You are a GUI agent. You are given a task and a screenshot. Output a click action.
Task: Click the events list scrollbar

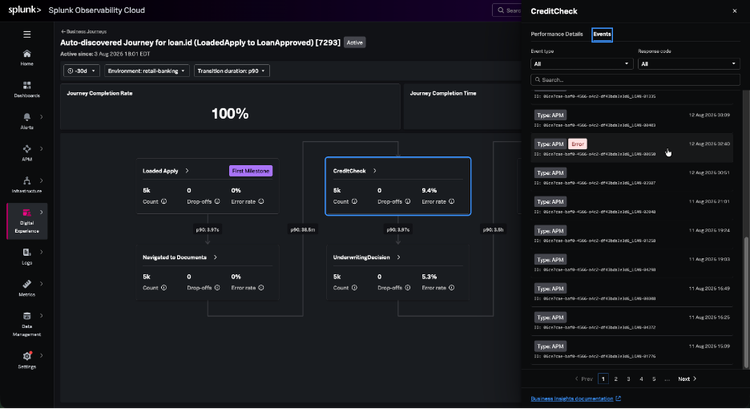coord(746,303)
